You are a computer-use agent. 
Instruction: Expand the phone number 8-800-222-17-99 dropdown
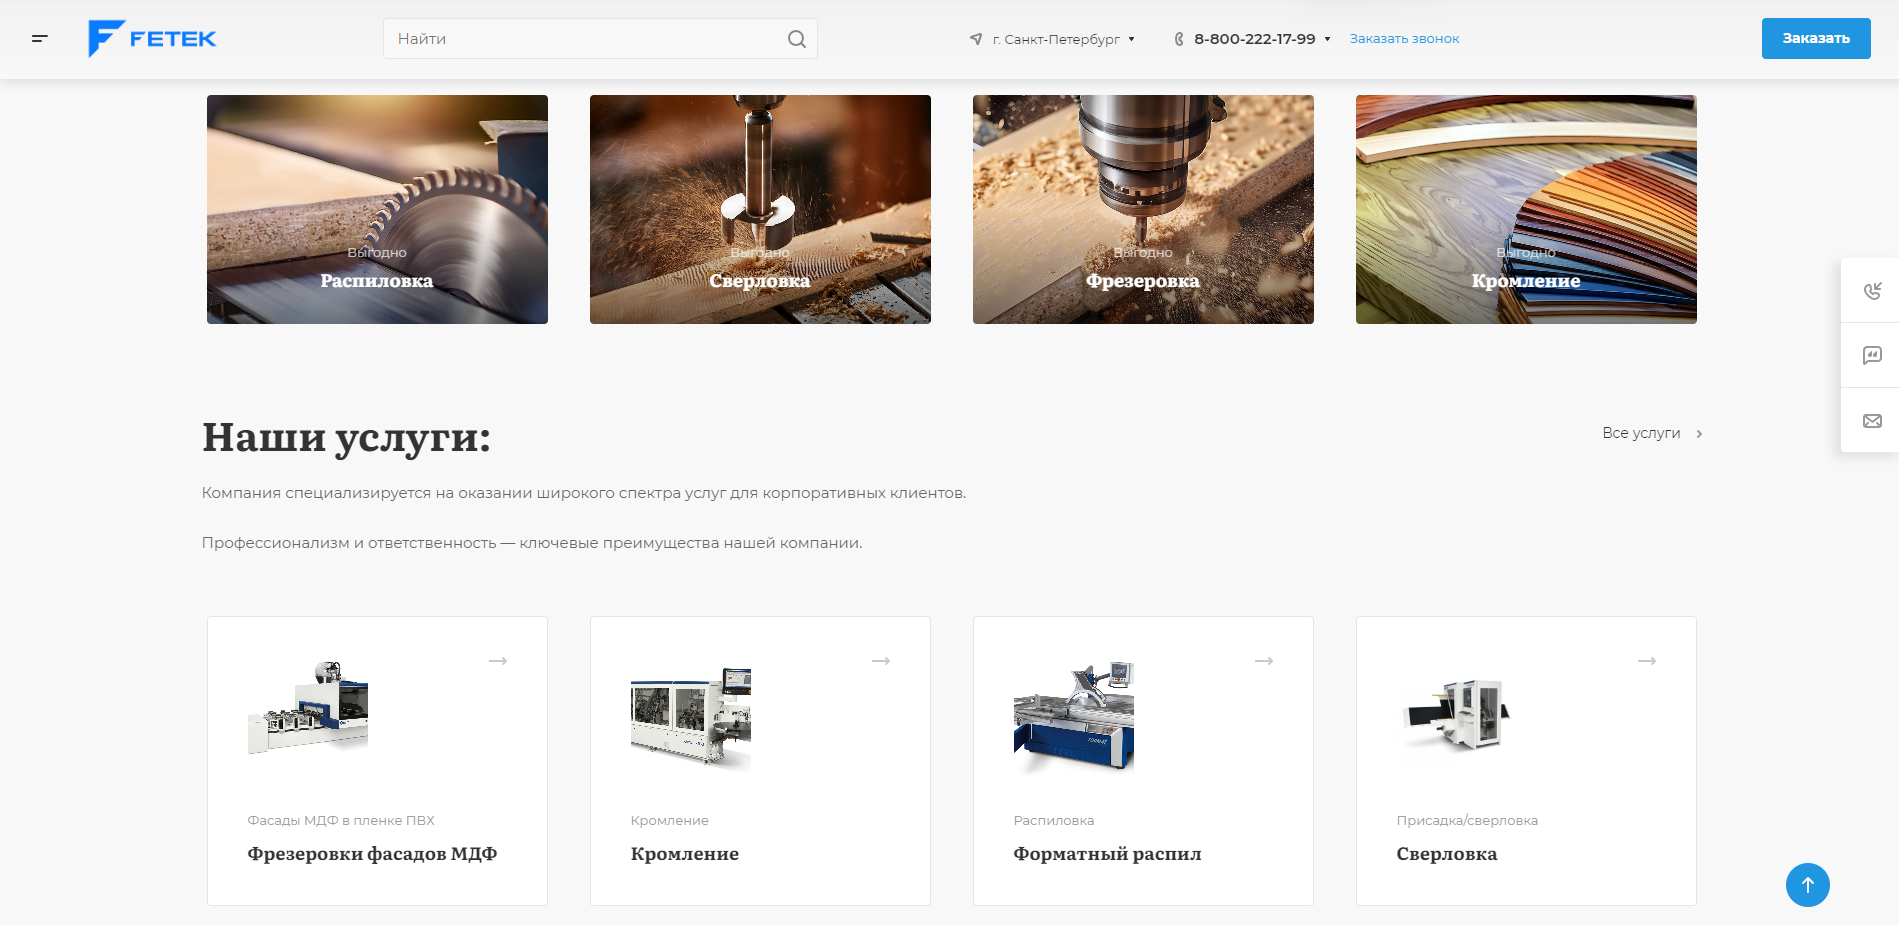[x=1327, y=39]
